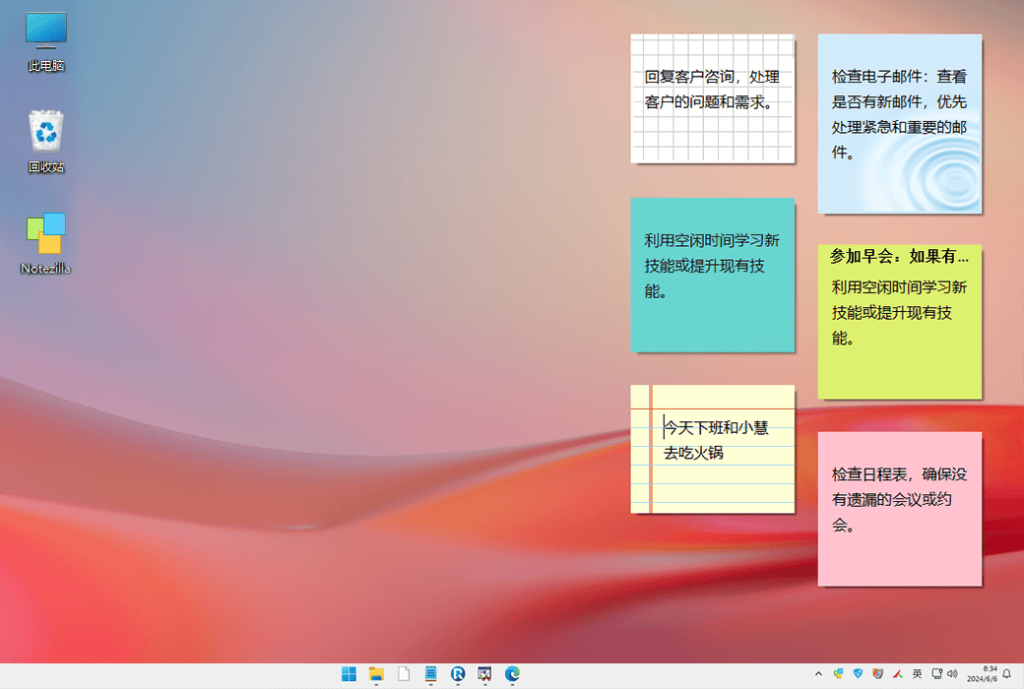This screenshot has width=1024, height=689.
Task: Click the round blue R app icon in taskbar
Action: [x=458, y=674]
